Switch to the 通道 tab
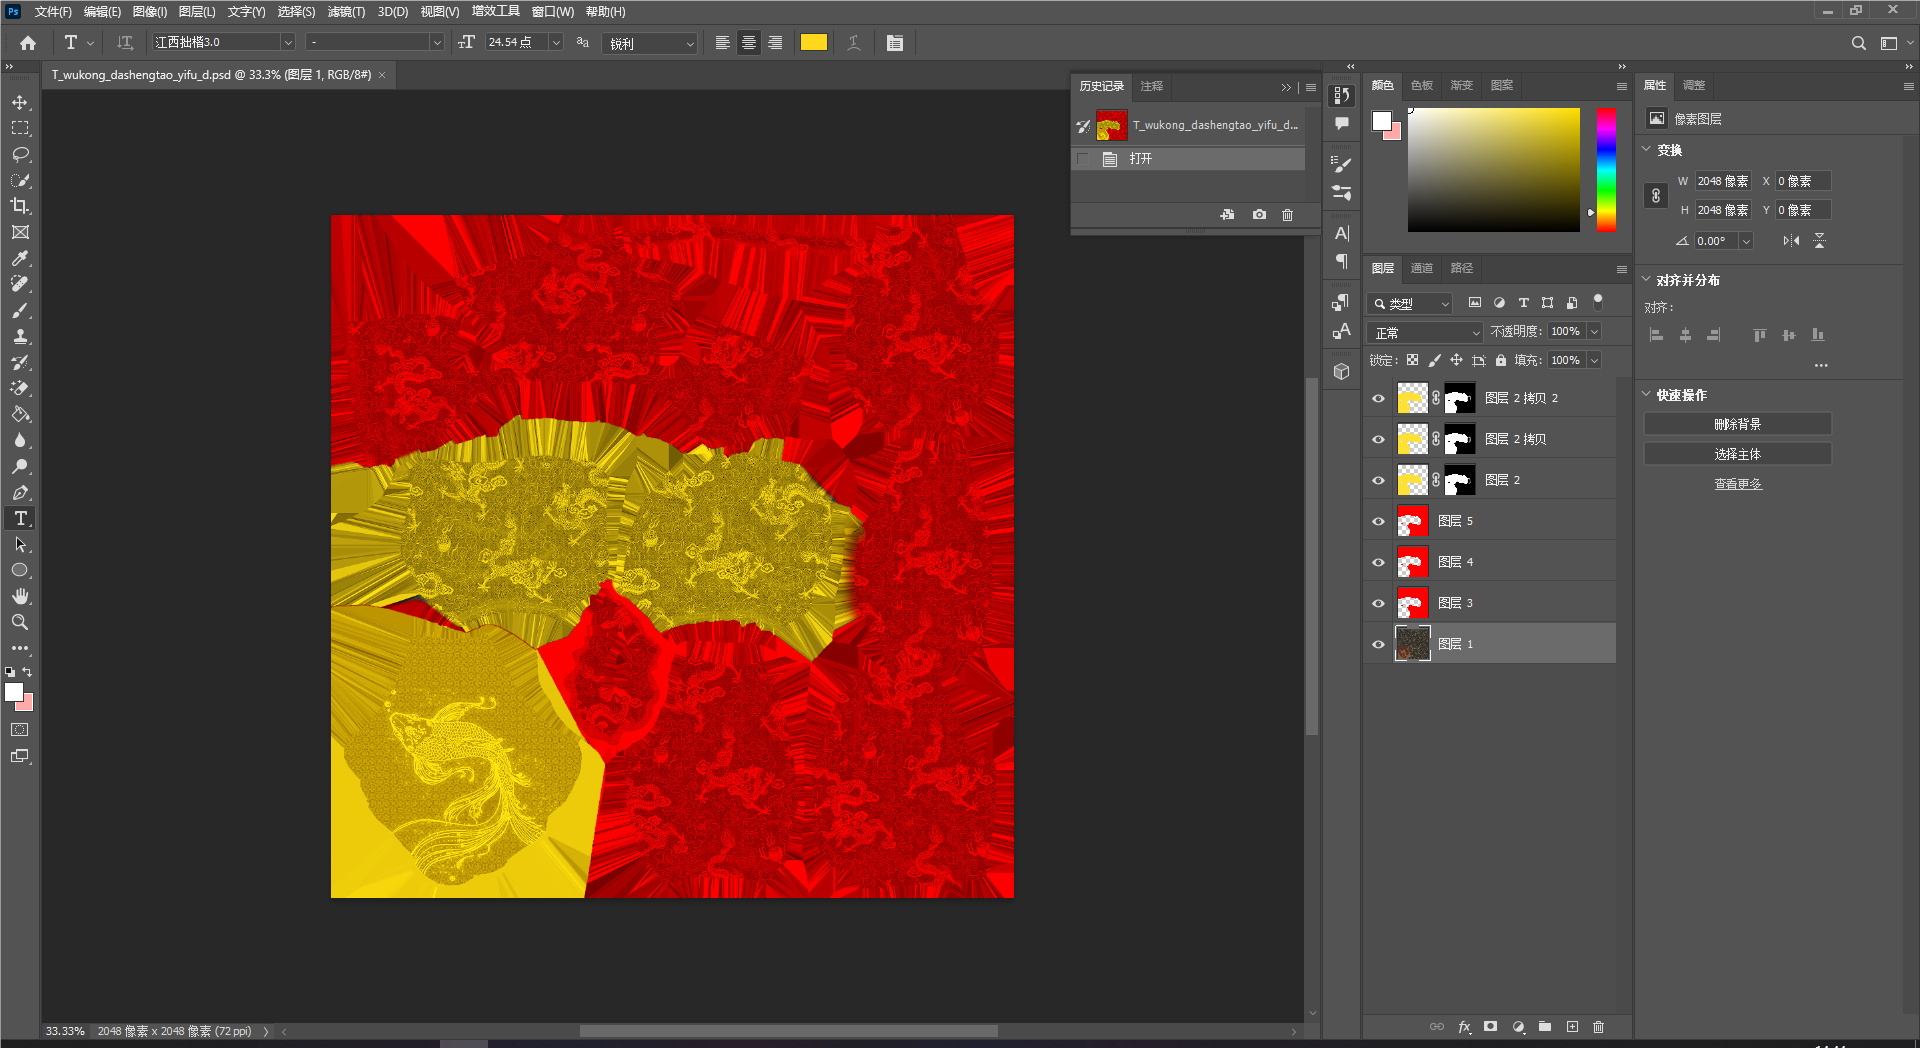The height and width of the screenshot is (1048, 1920). 1421,268
